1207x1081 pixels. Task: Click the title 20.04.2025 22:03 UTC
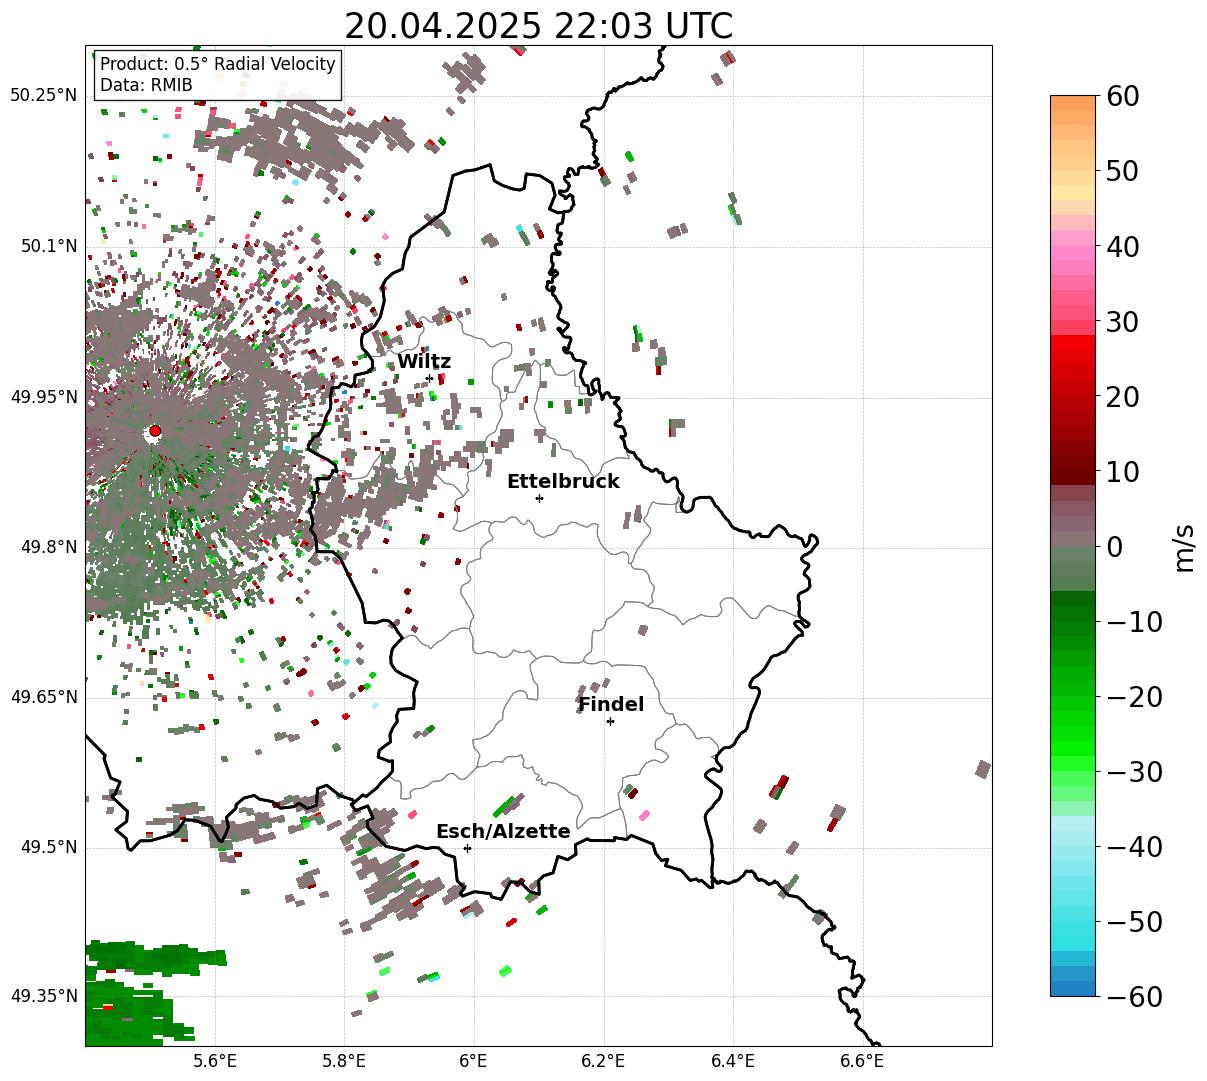(x=538, y=26)
